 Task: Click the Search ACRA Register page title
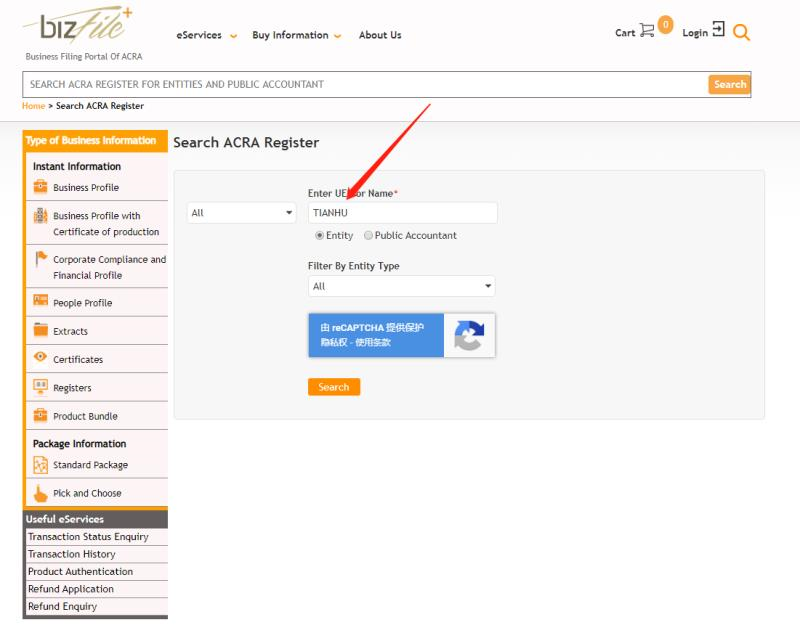click(246, 142)
